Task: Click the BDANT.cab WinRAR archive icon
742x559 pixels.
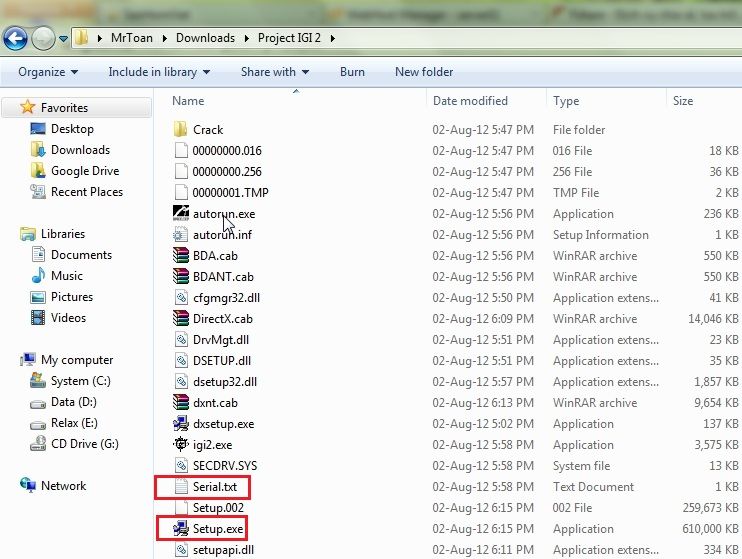Action: pyautogui.click(x=181, y=276)
